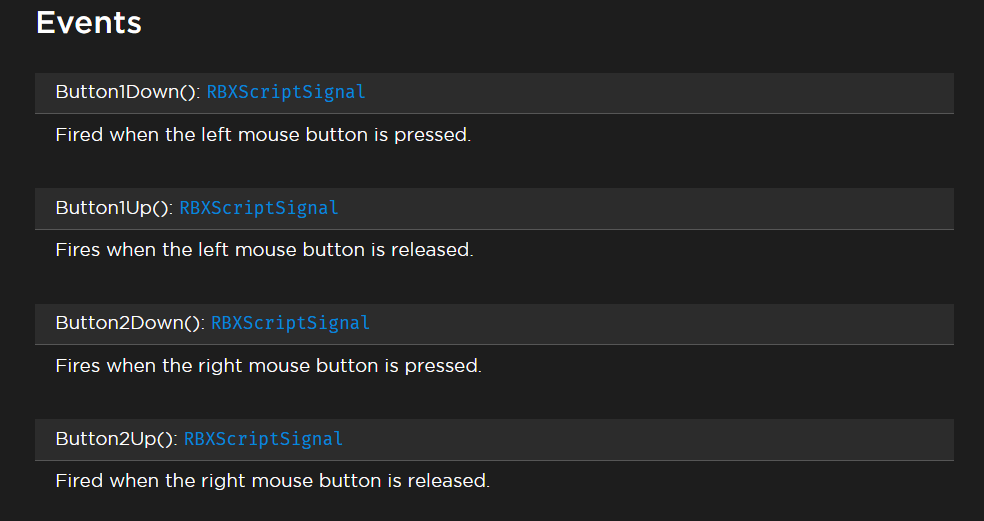Select the Button2Down() event name

point(130,323)
